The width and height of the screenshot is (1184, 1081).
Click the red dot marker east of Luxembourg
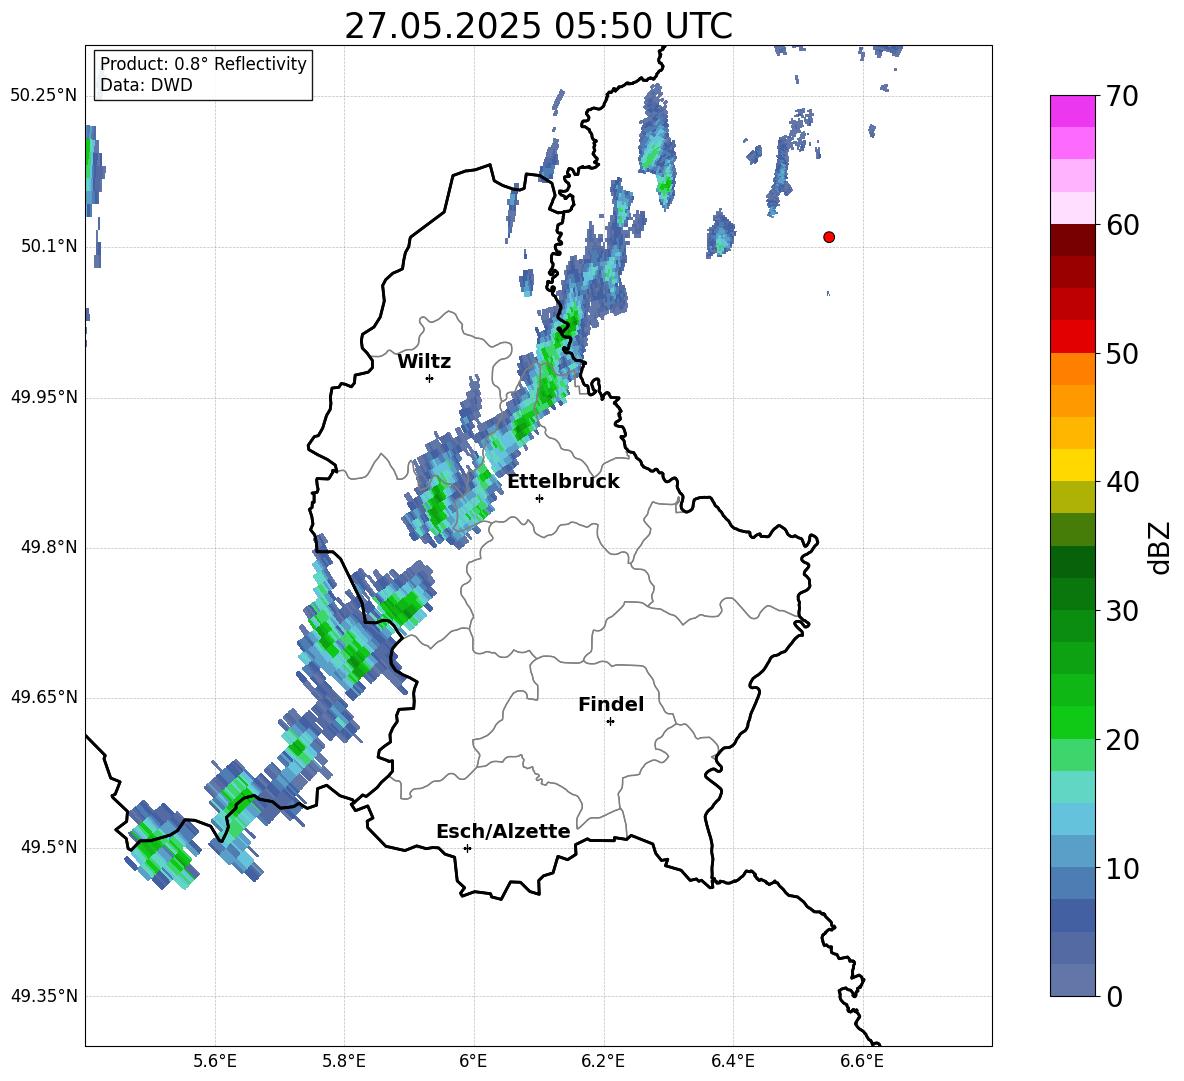828,237
